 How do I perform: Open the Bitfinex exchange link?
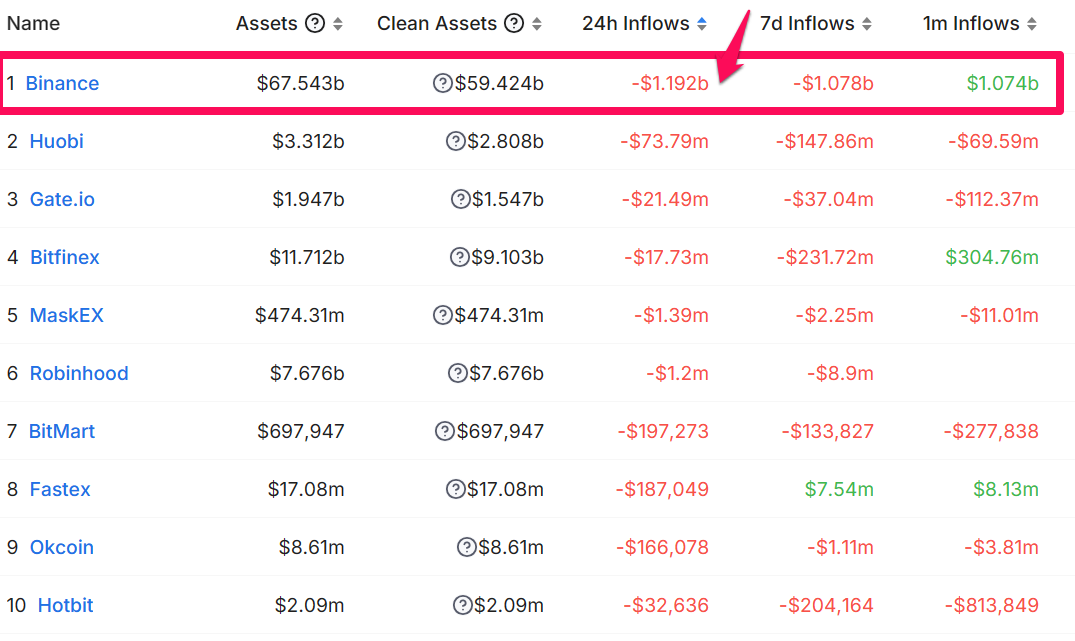click(x=65, y=257)
